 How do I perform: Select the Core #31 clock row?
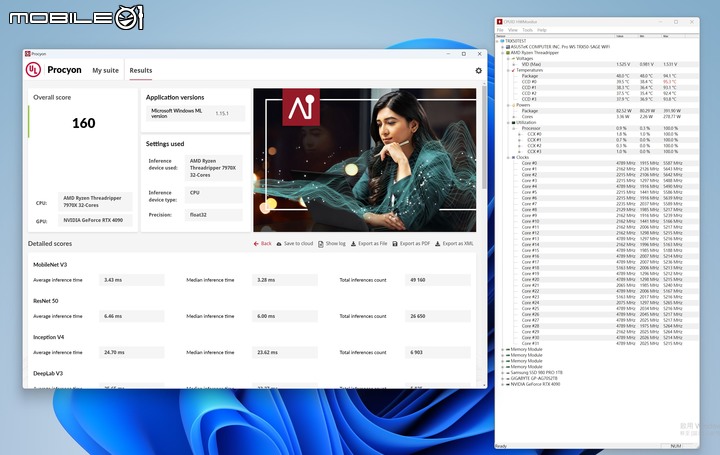597,343
